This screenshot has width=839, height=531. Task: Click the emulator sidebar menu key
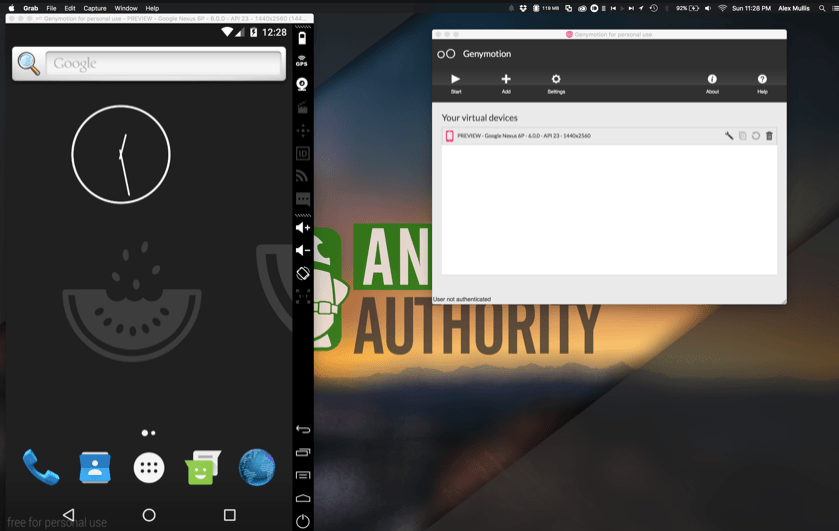(303, 475)
